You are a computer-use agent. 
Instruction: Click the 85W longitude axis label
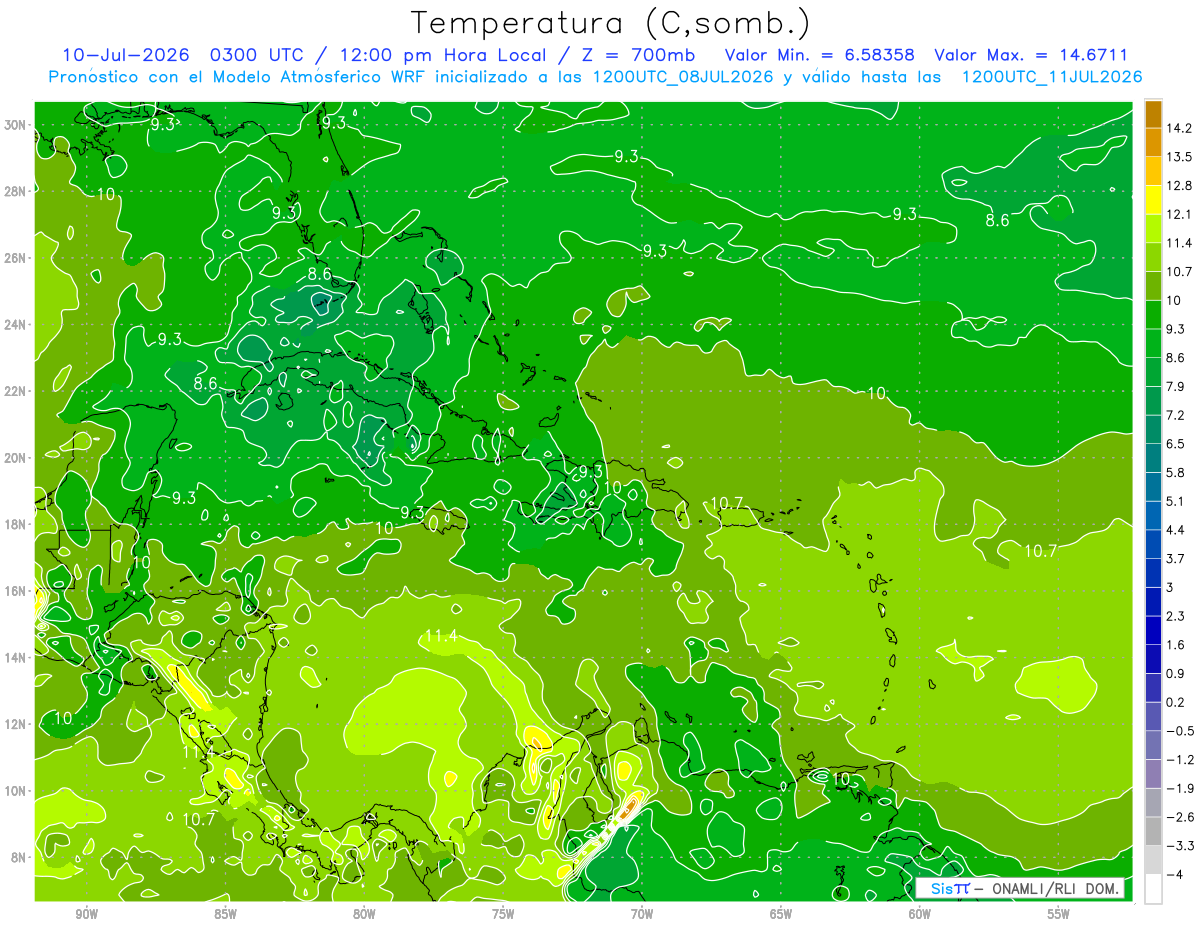pyautogui.click(x=225, y=914)
